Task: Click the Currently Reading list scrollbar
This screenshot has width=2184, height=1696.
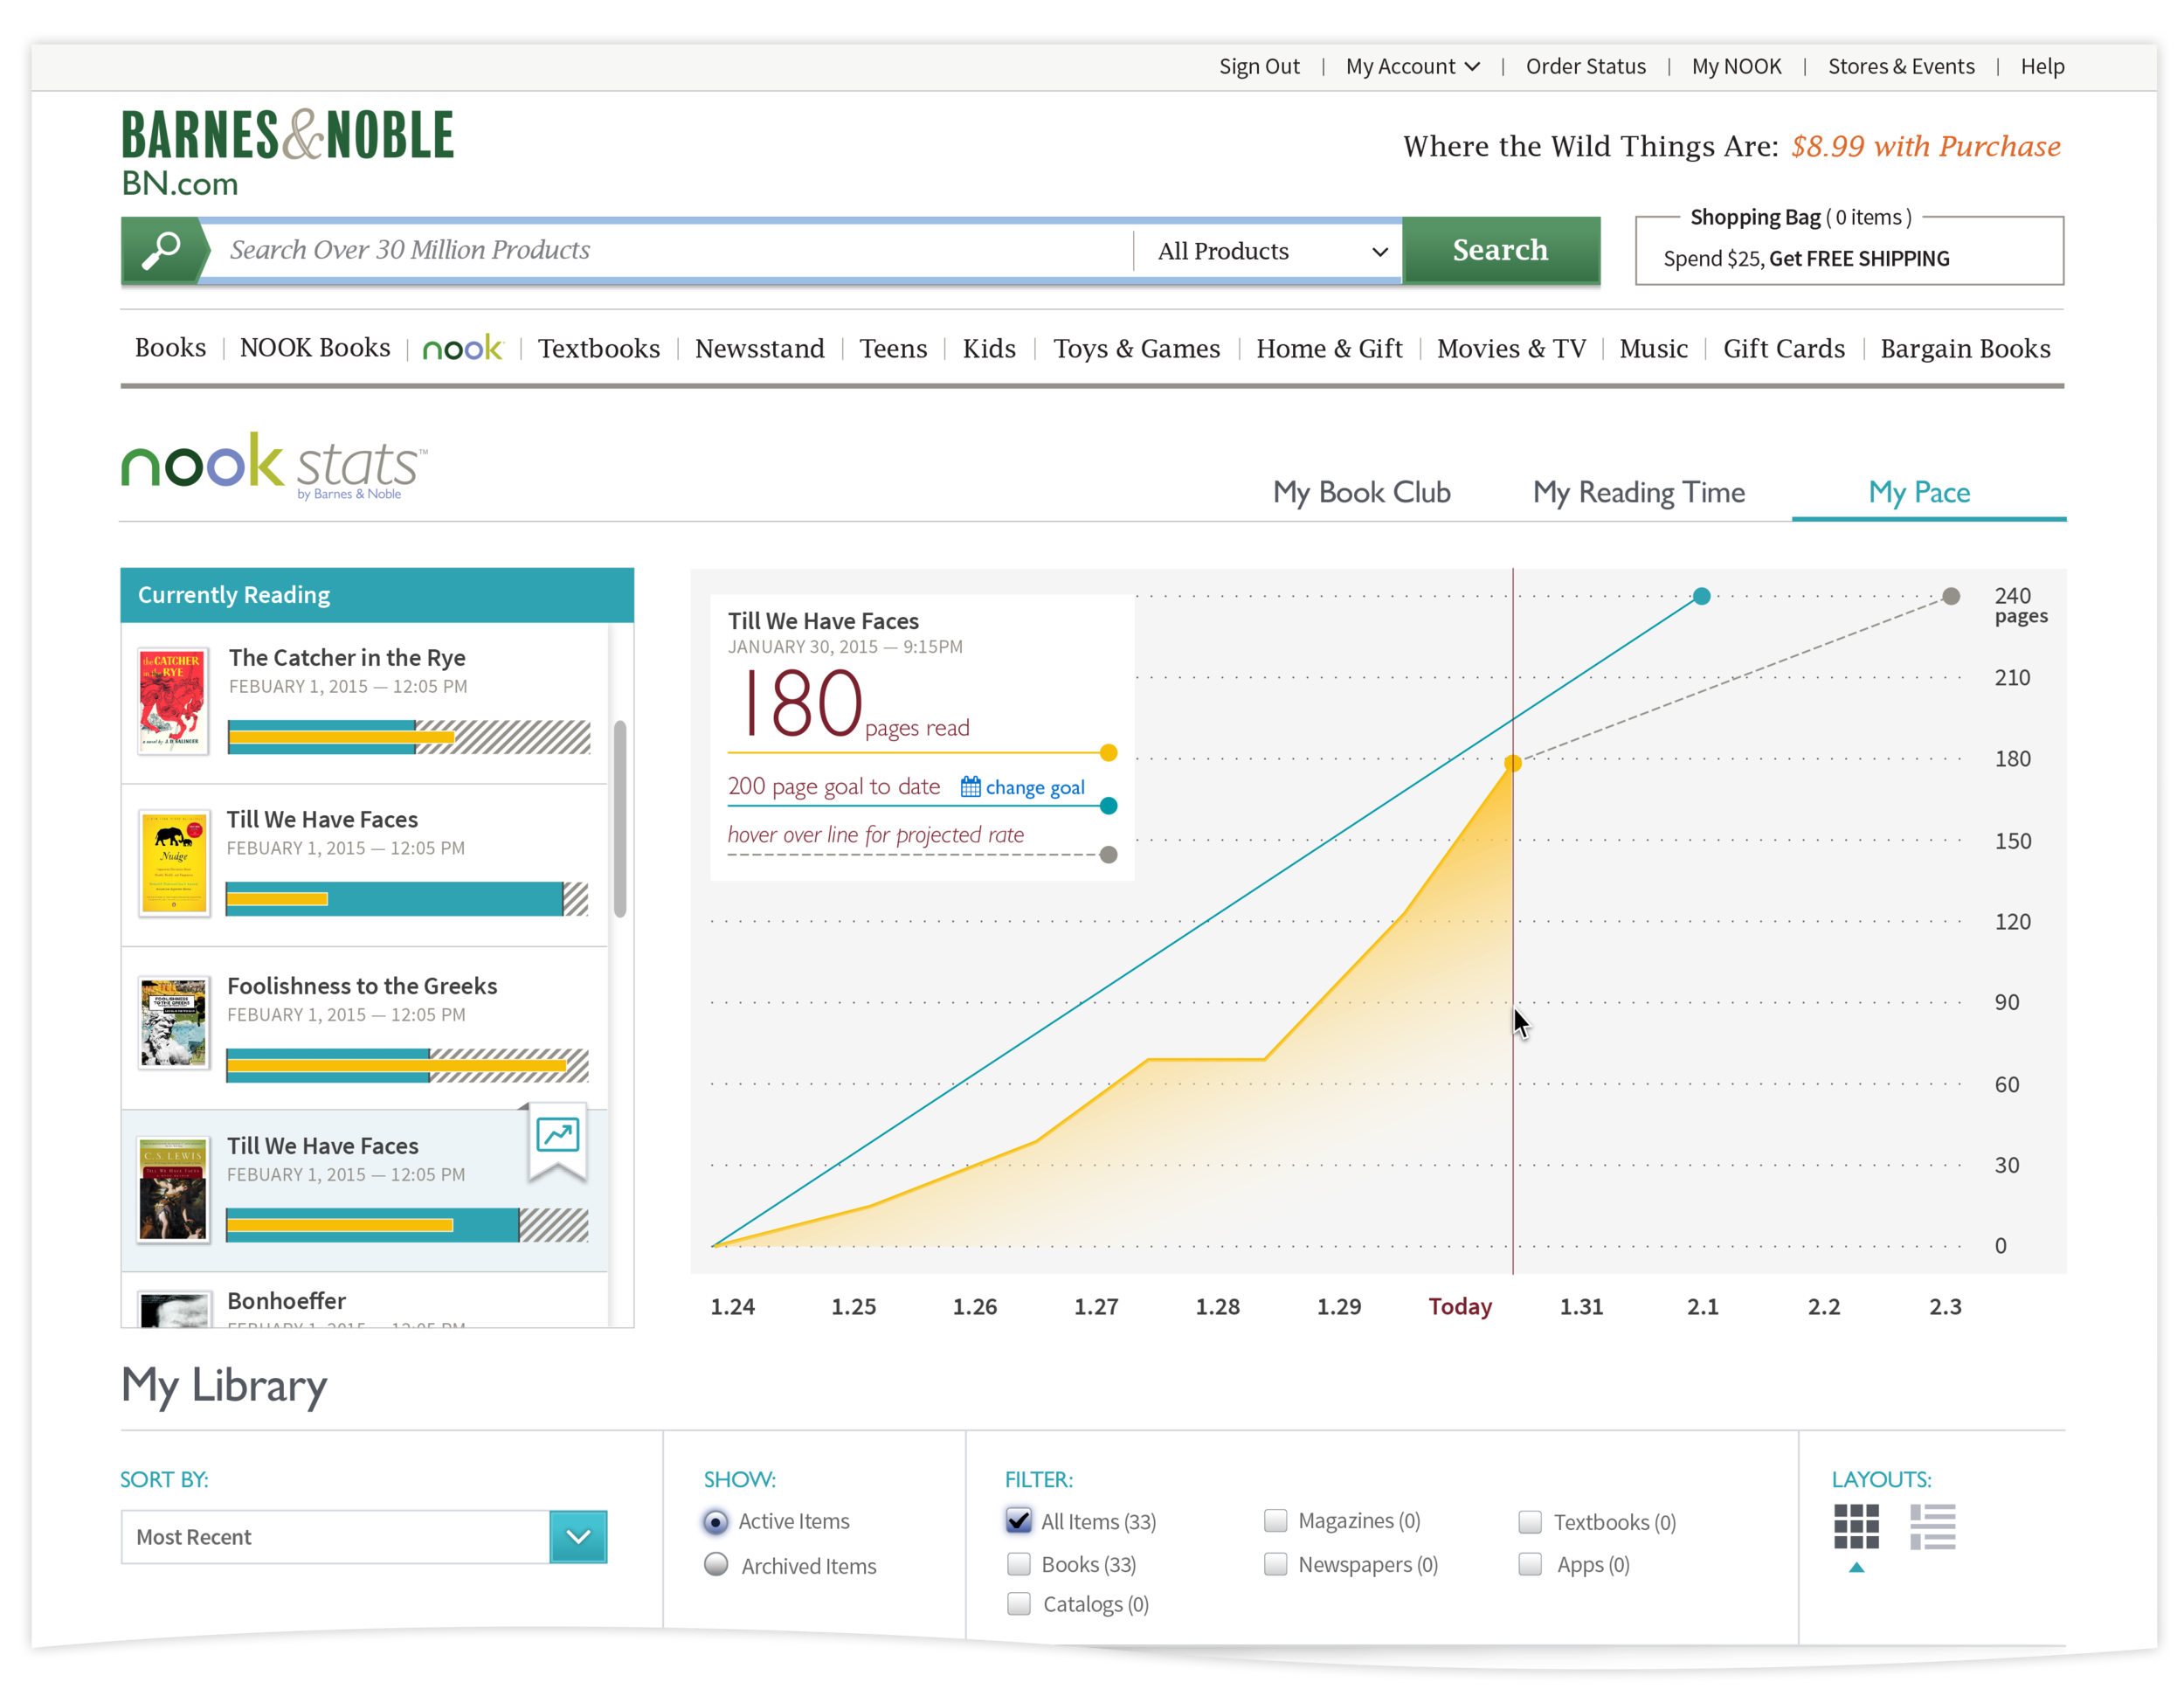Action: (x=620, y=819)
